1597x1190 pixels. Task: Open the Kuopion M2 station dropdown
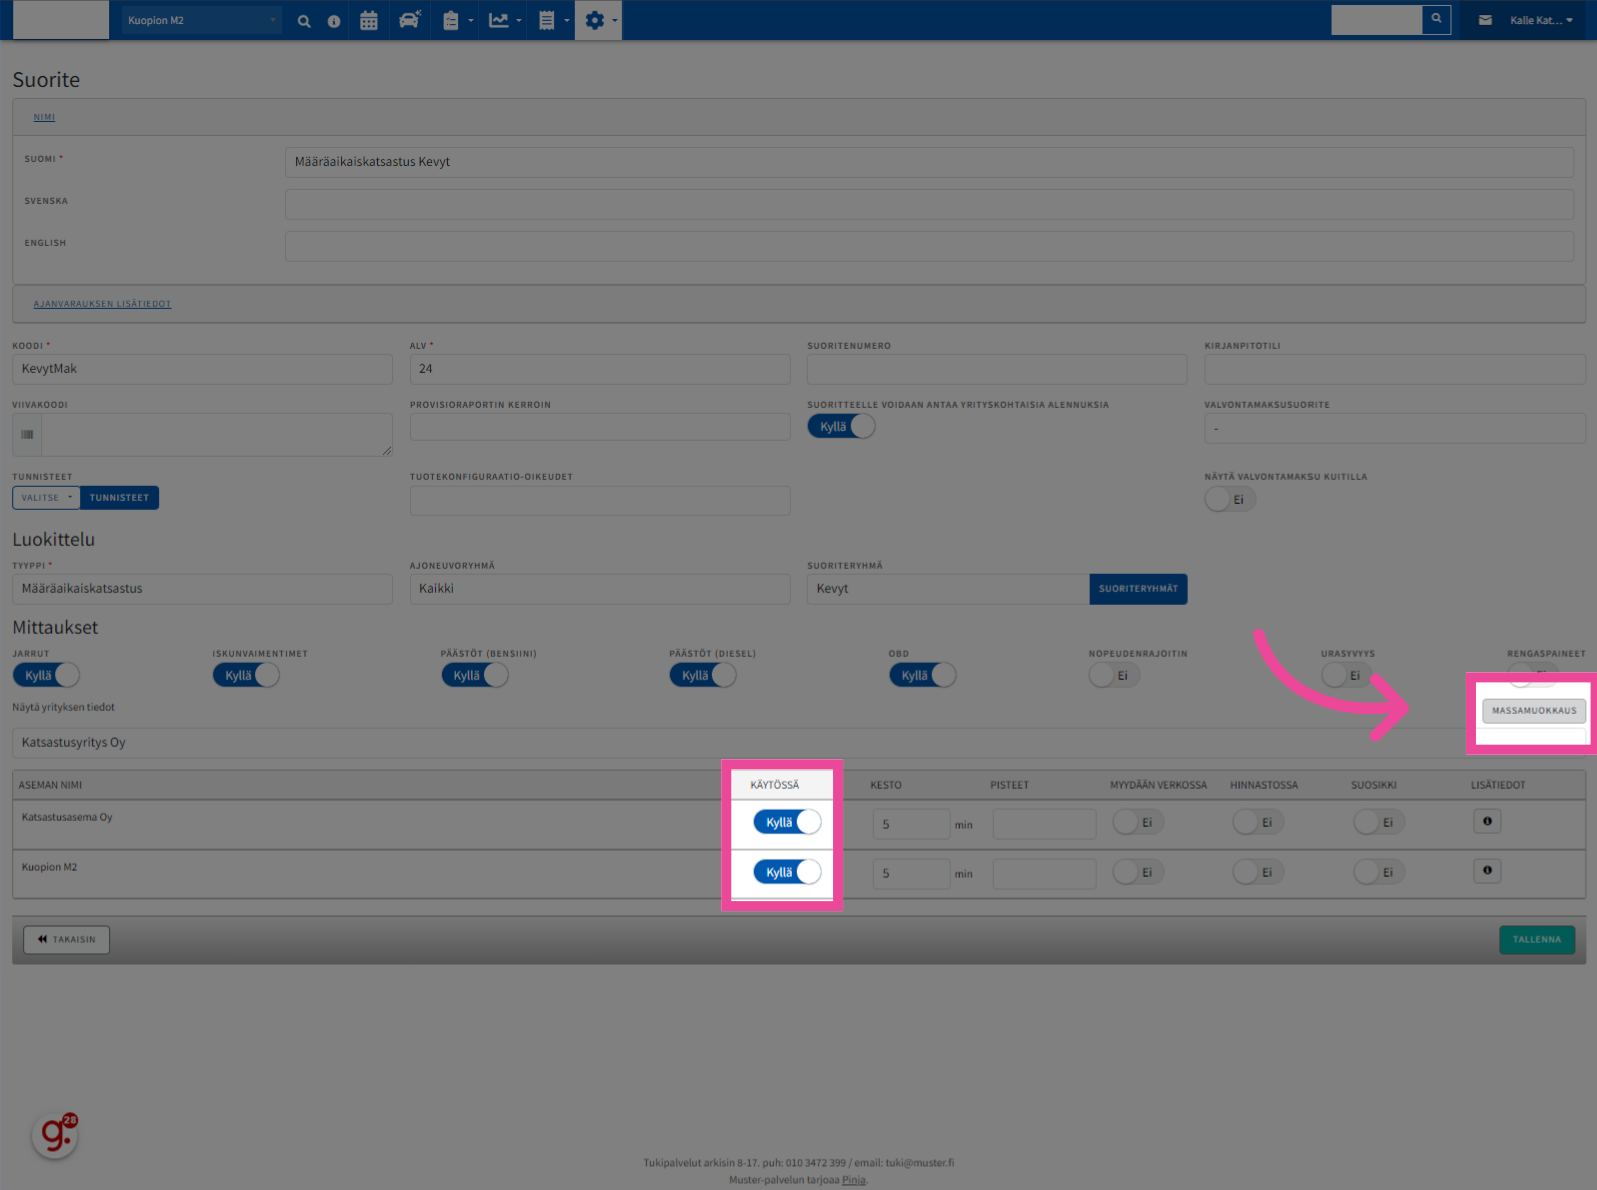[201, 20]
